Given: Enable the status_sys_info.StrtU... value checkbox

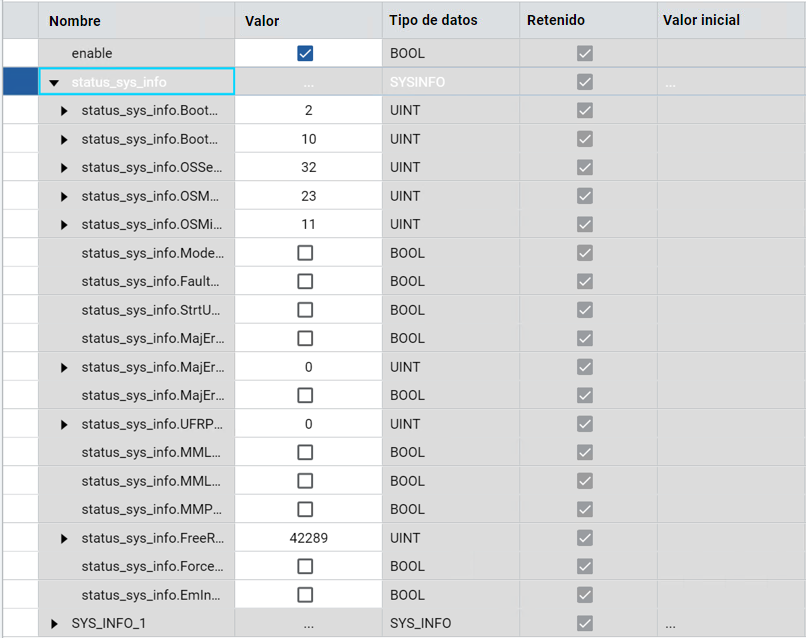Looking at the screenshot, I should tap(305, 310).
